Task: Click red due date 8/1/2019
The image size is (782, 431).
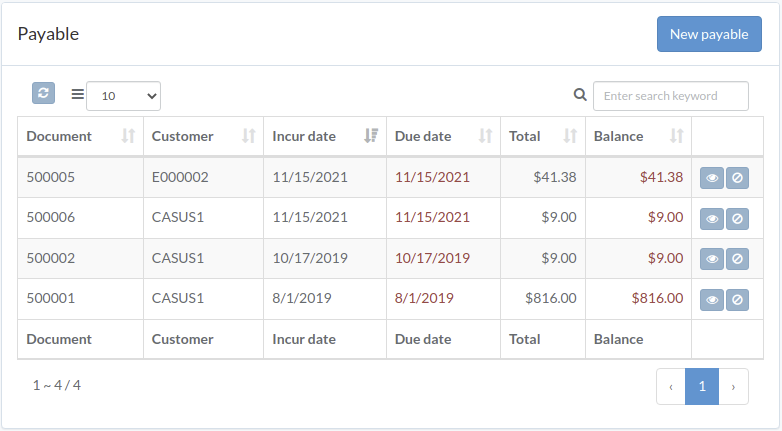Action: pyautogui.click(x=424, y=298)
